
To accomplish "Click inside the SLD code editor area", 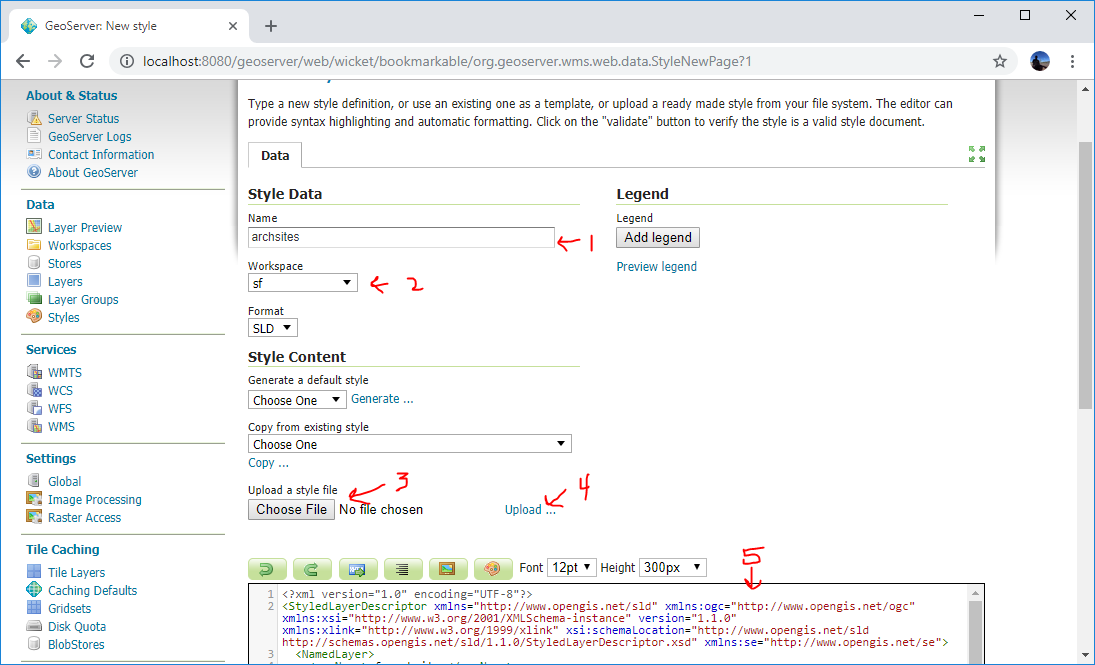I will [615, 623].
